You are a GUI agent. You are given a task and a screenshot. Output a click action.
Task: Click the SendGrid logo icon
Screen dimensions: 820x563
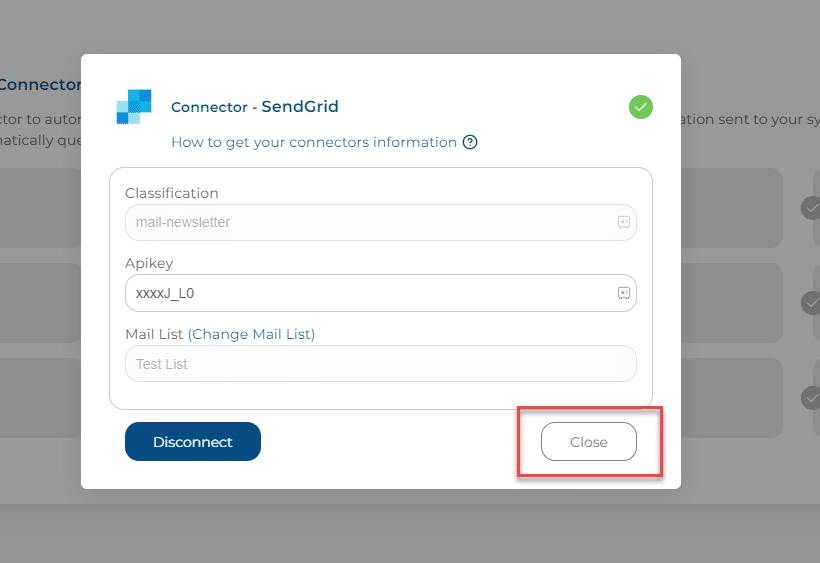[134, 107]
